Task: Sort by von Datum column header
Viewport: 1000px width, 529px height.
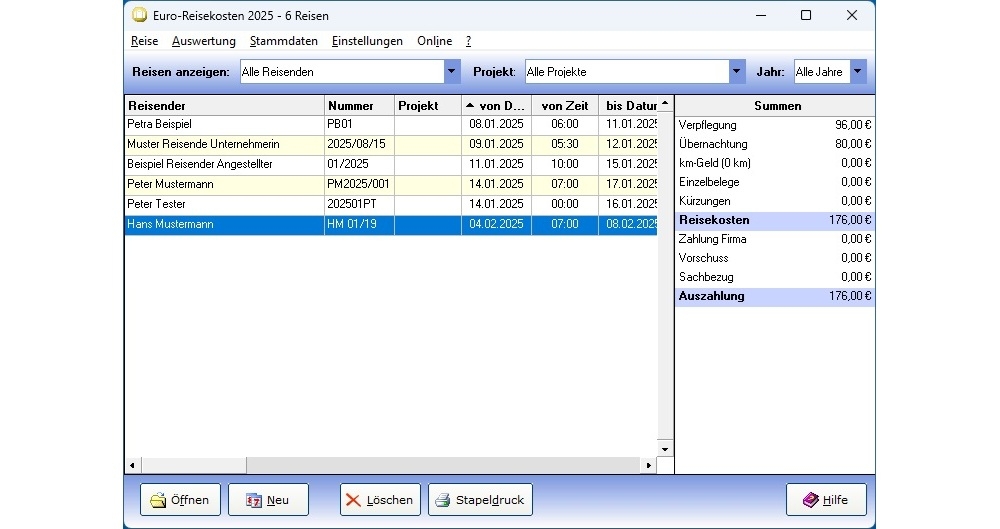Action: click(496, 106)
